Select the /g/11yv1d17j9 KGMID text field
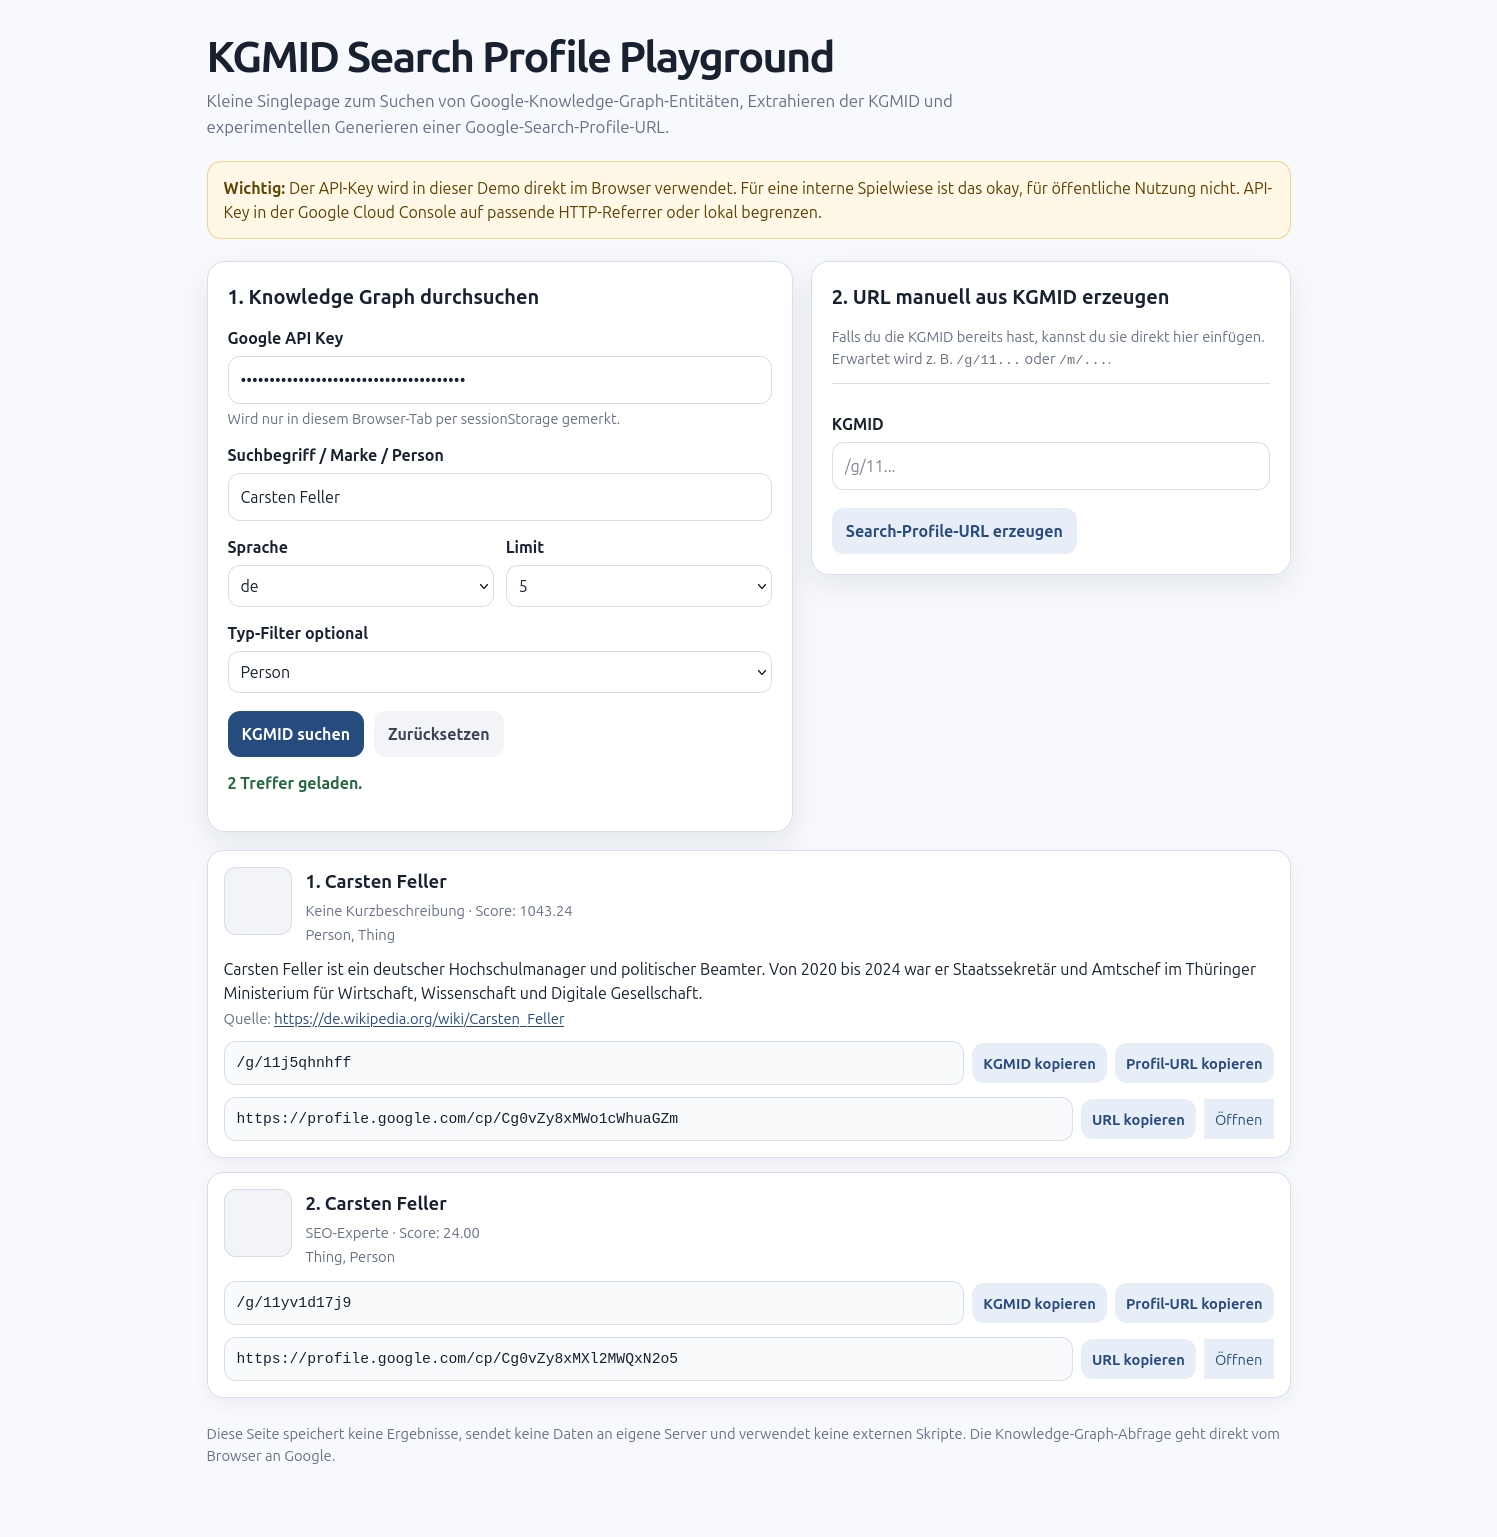Viewport: 1497px width, 1537px height. tap(594, 1303)
